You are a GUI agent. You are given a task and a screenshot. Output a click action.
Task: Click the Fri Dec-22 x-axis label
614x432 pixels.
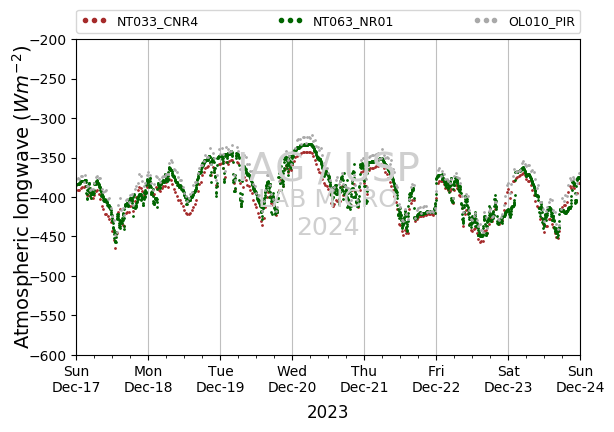436,379
